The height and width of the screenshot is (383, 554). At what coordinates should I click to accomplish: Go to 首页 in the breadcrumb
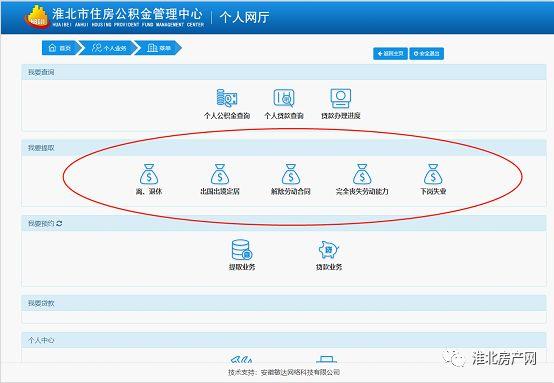pos(59,48)
